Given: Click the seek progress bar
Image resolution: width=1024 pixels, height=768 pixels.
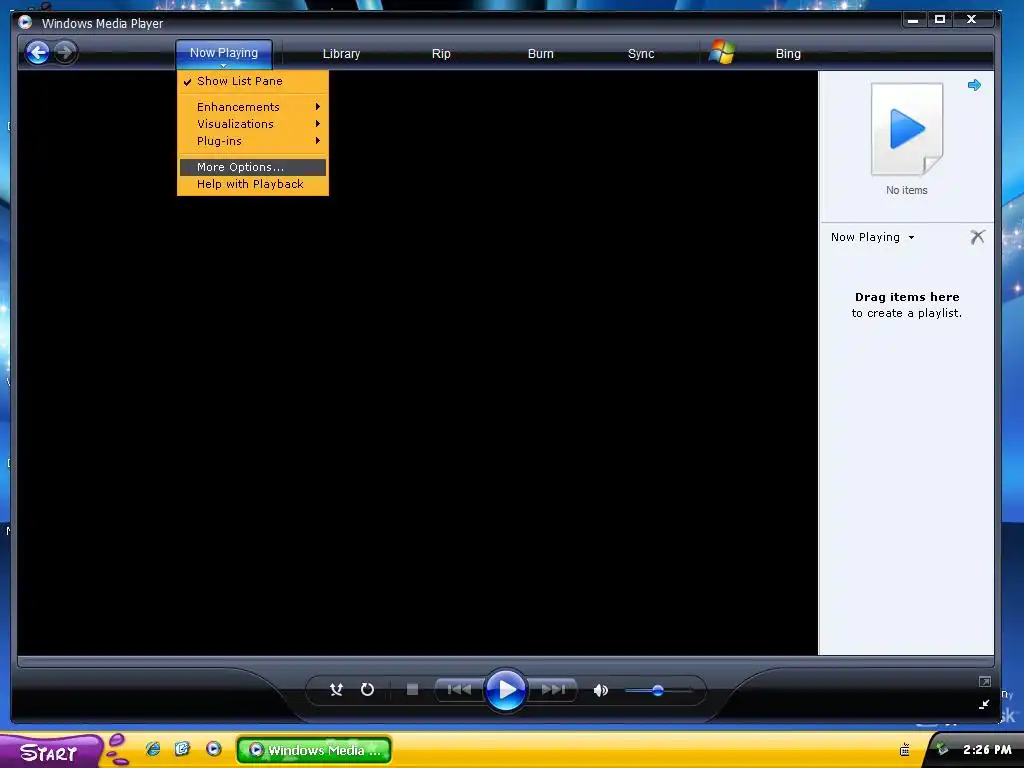Looking at the screenshot, I should [505, 662].
